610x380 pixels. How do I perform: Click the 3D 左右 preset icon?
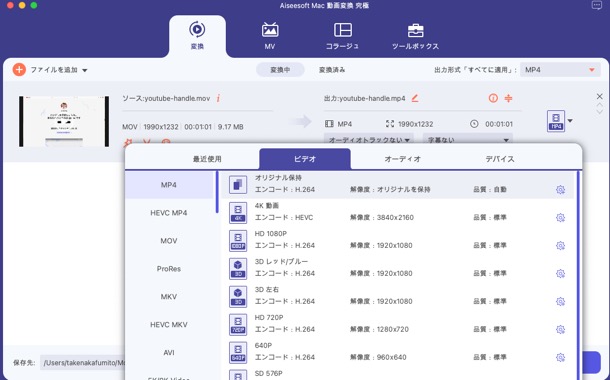(238, 296)
